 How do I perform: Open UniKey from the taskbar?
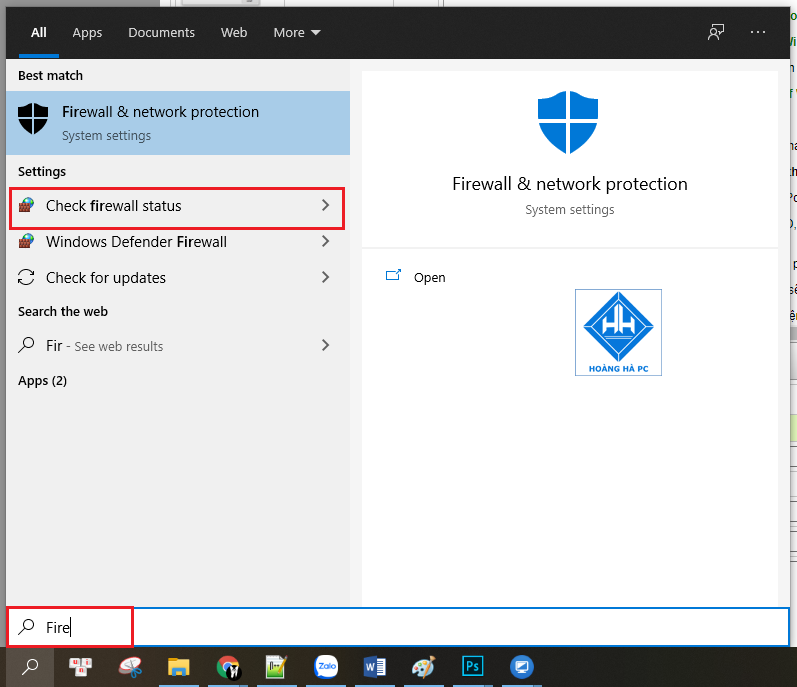[x=80, y=667]
